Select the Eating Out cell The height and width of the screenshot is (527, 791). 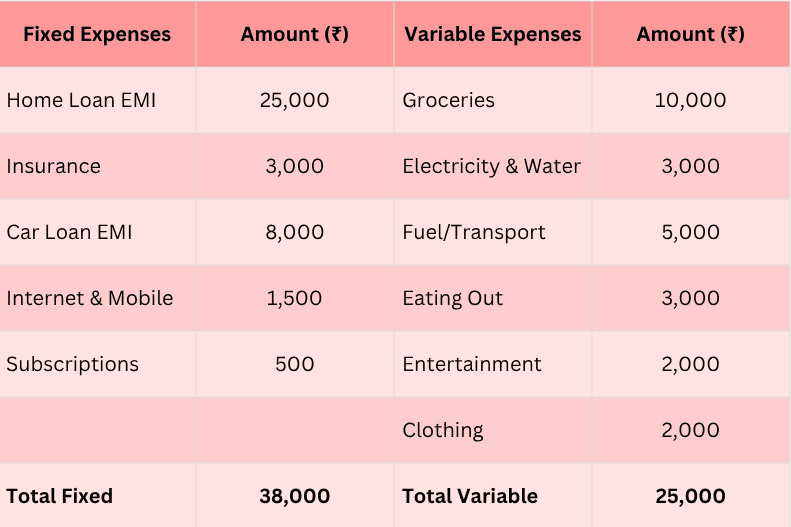453,298
